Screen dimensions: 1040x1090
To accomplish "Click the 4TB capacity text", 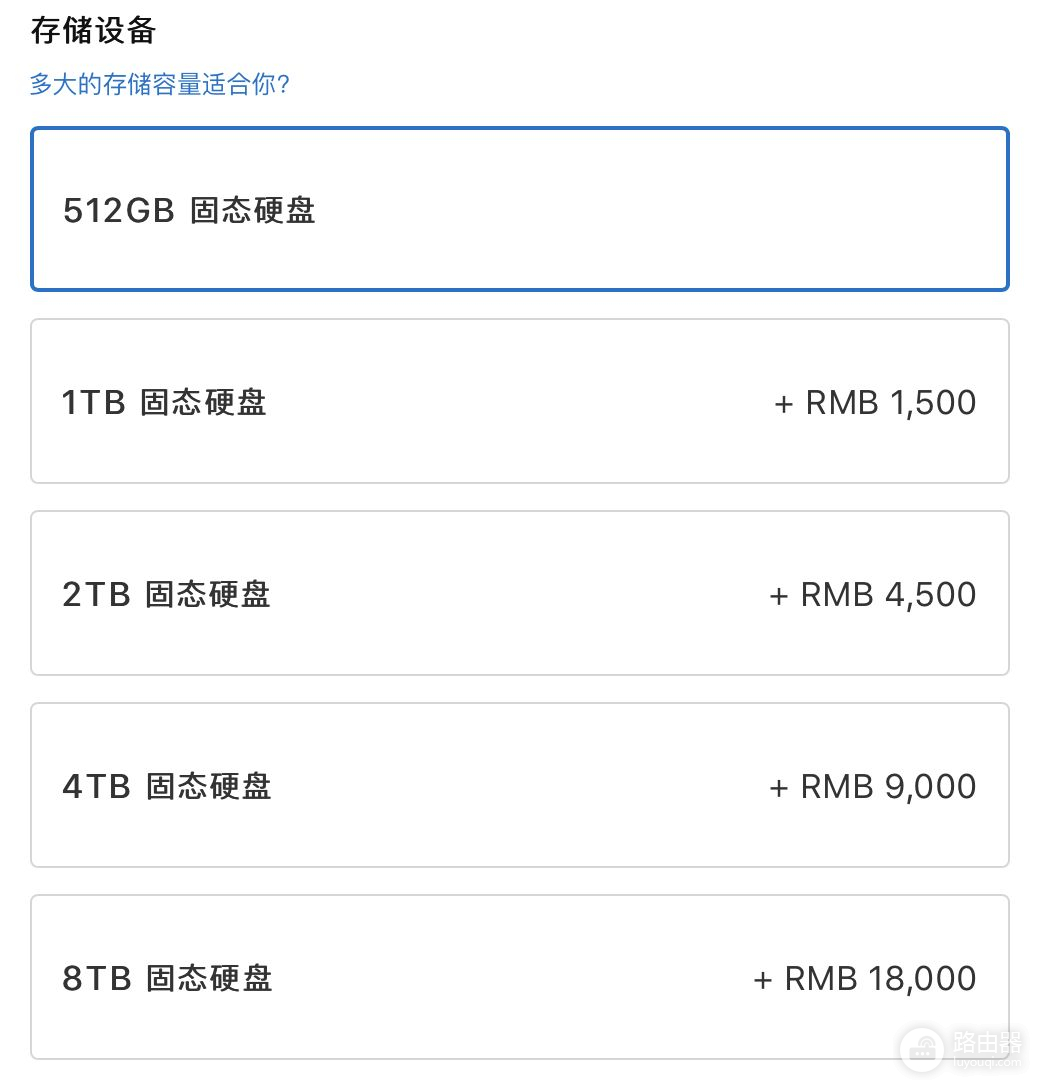I will [x=96, y=787].
